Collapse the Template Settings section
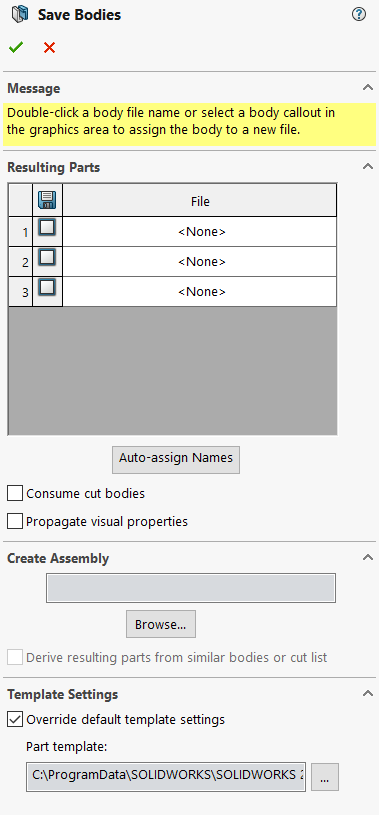 (368, 694)
